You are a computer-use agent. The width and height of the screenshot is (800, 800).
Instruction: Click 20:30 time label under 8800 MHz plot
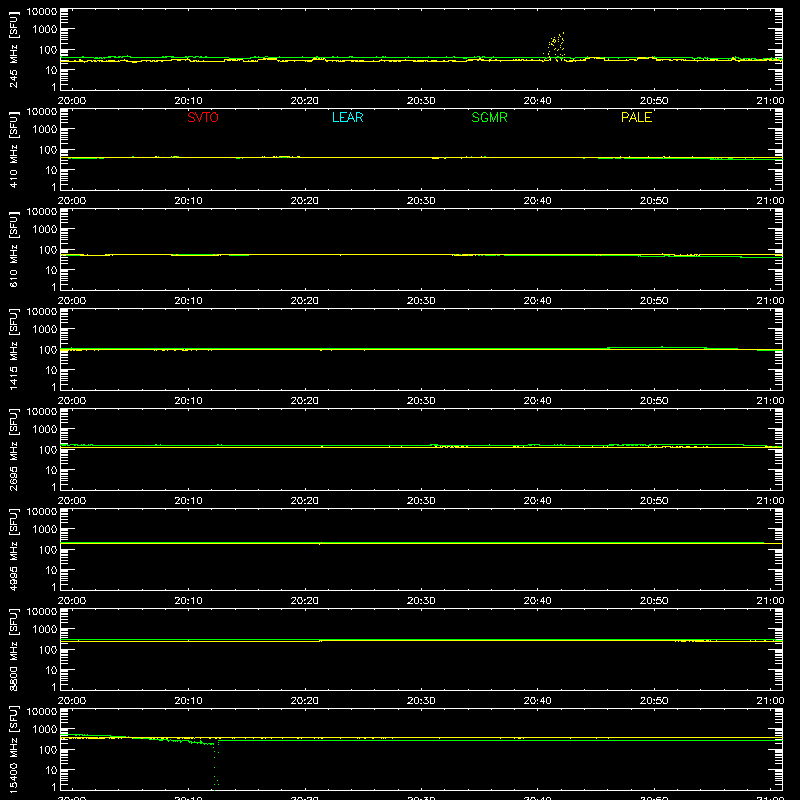pyautogui.click(x=421, y=701)
